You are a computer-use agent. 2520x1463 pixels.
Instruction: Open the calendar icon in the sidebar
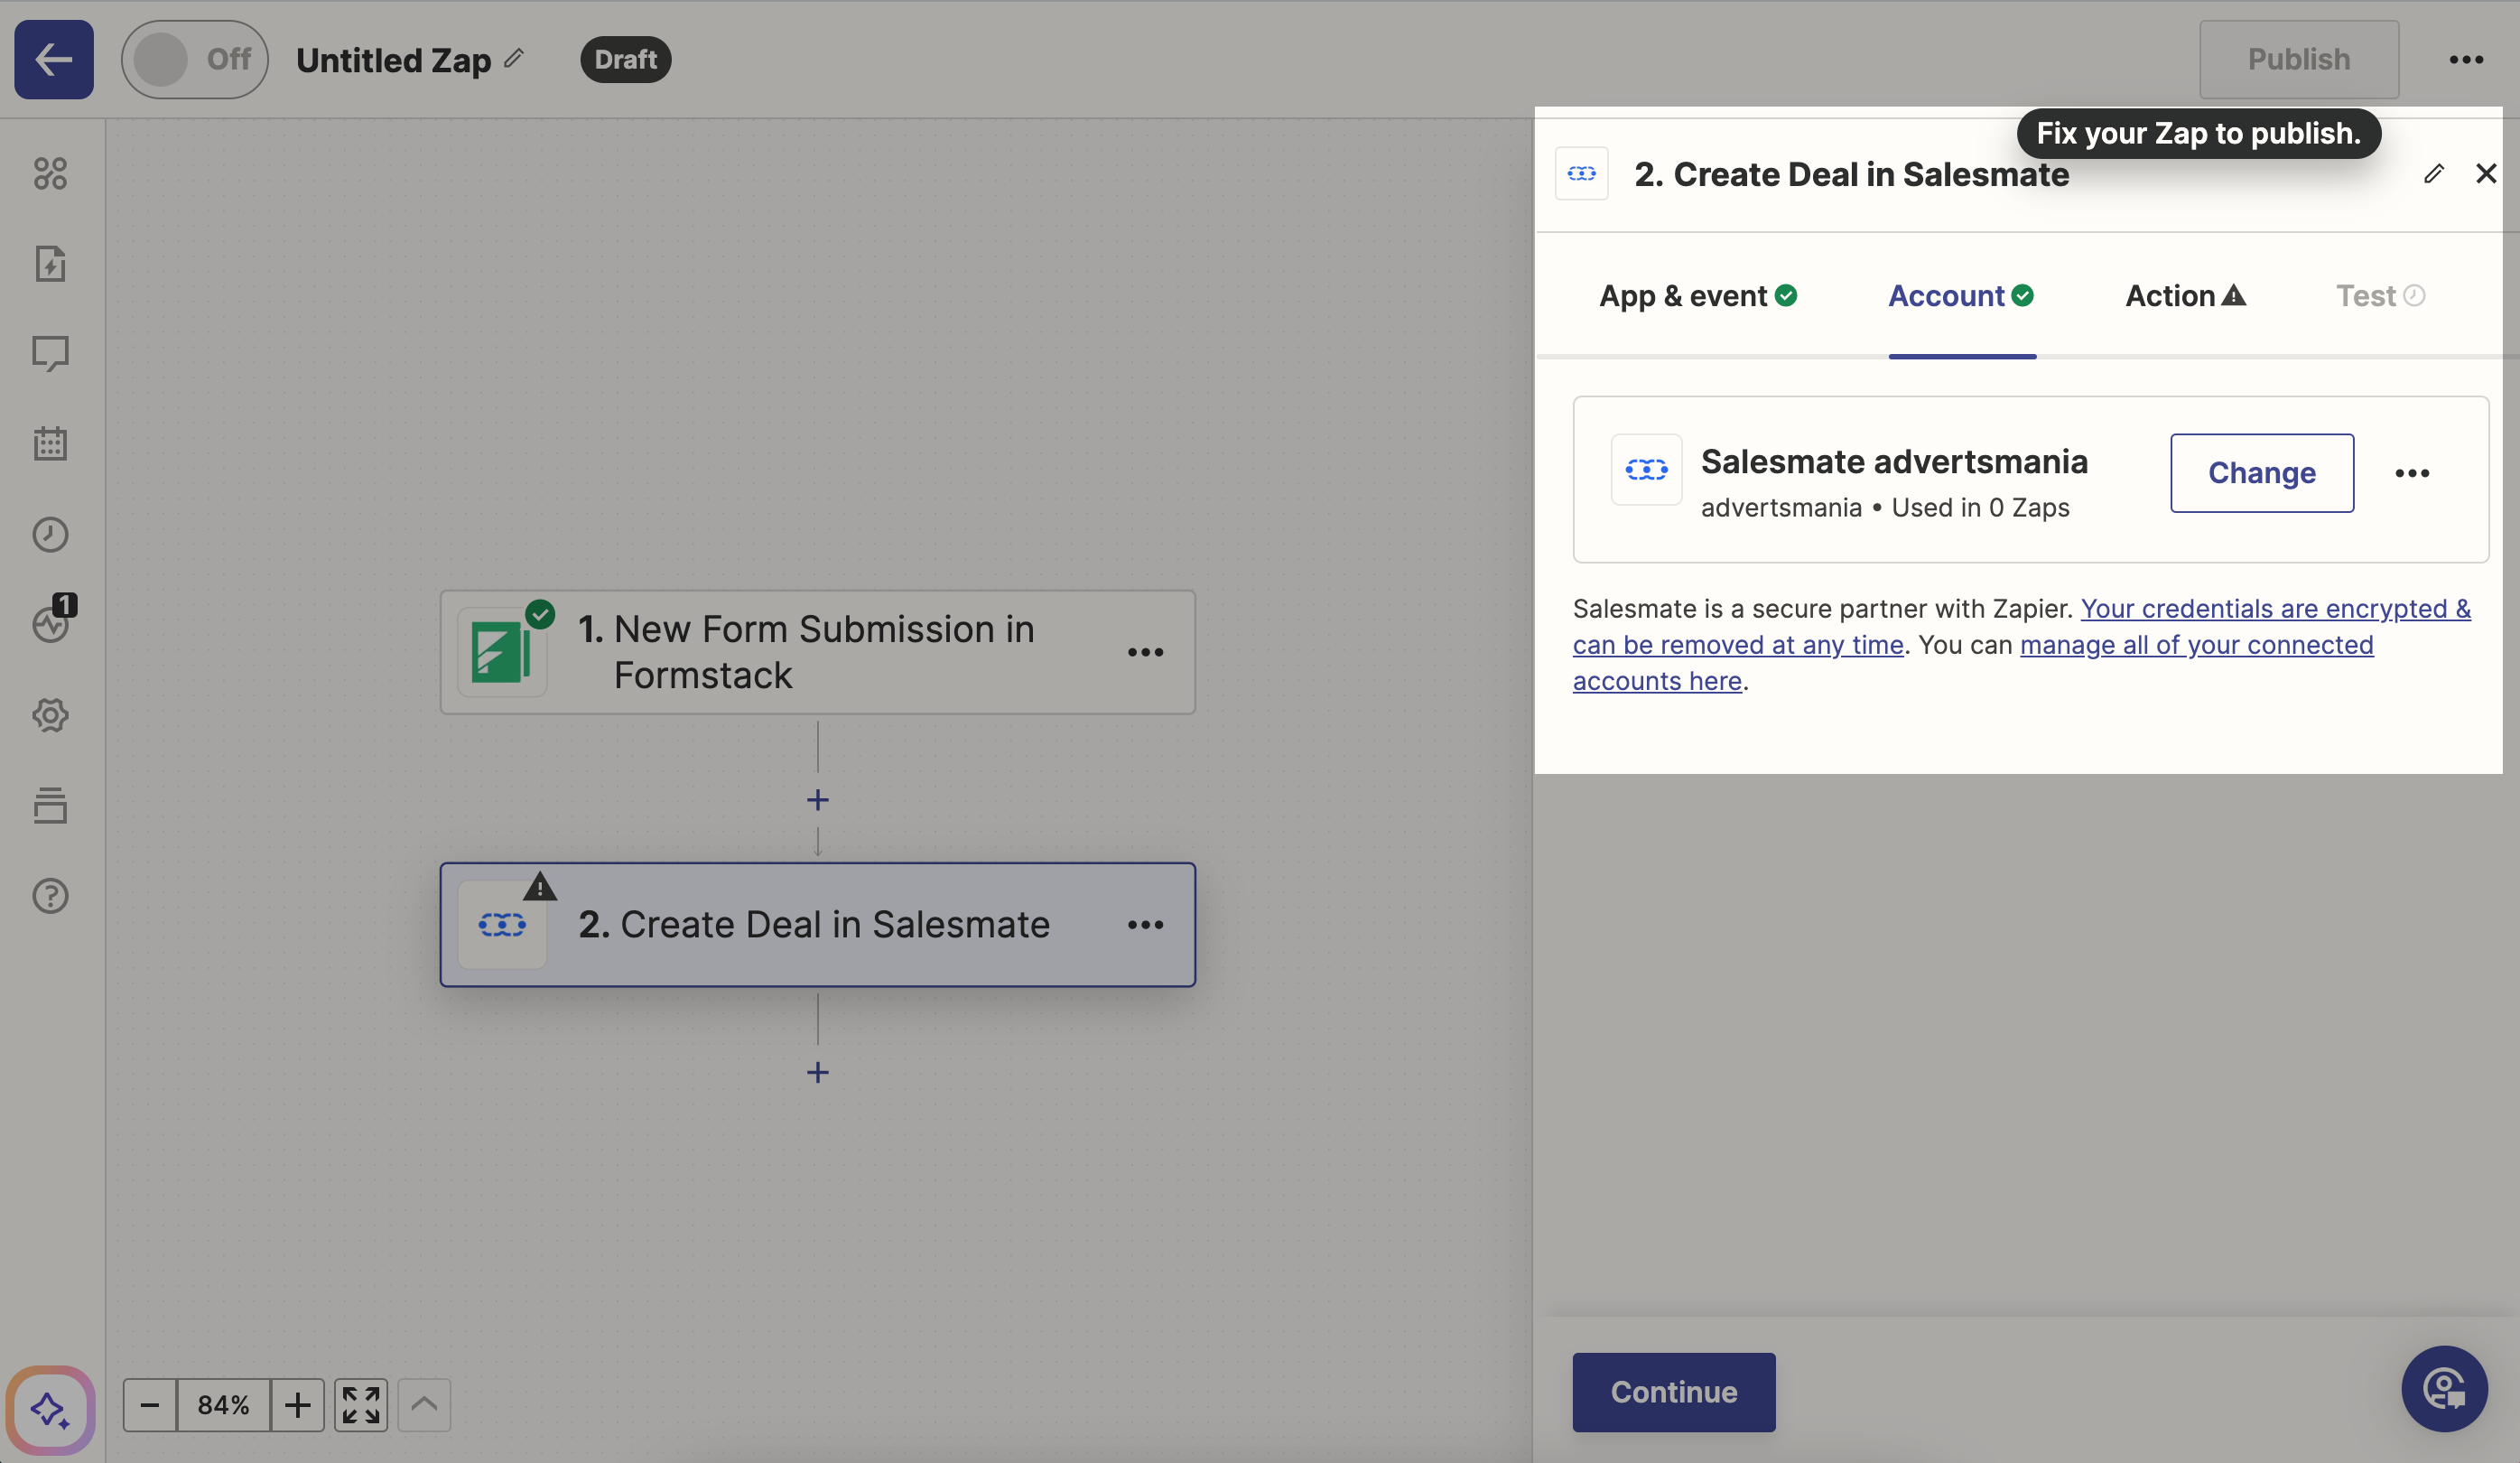(50, 443)
